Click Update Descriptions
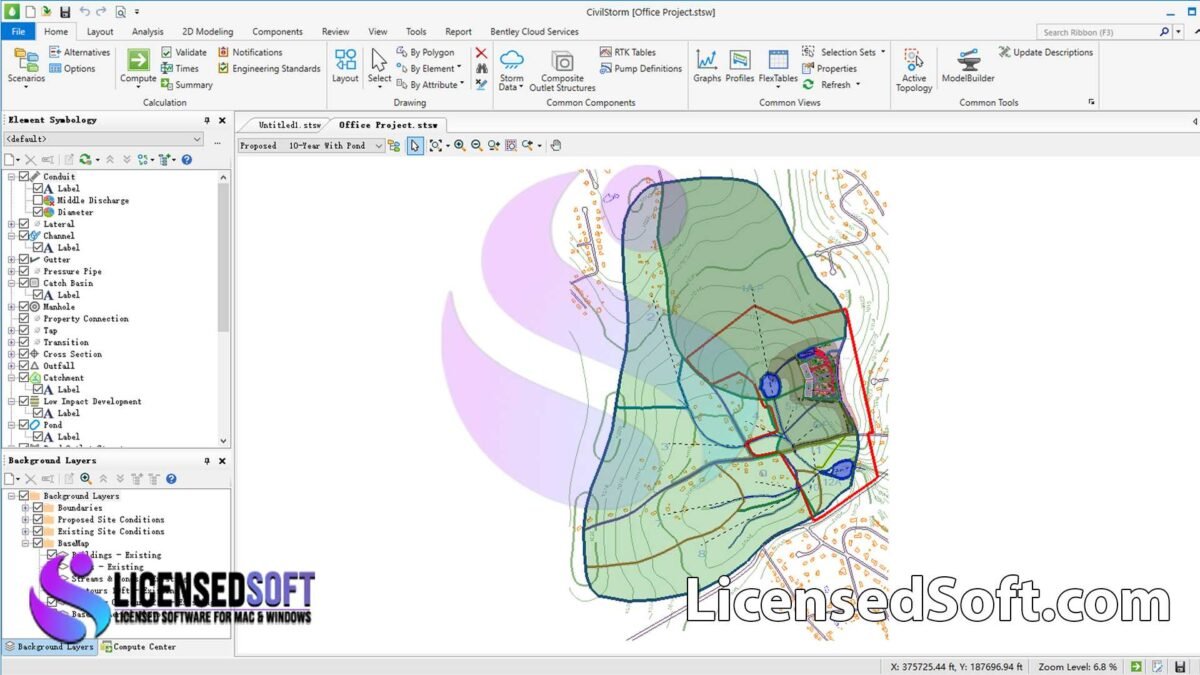1200x675 pixels. click(1046, 52)
